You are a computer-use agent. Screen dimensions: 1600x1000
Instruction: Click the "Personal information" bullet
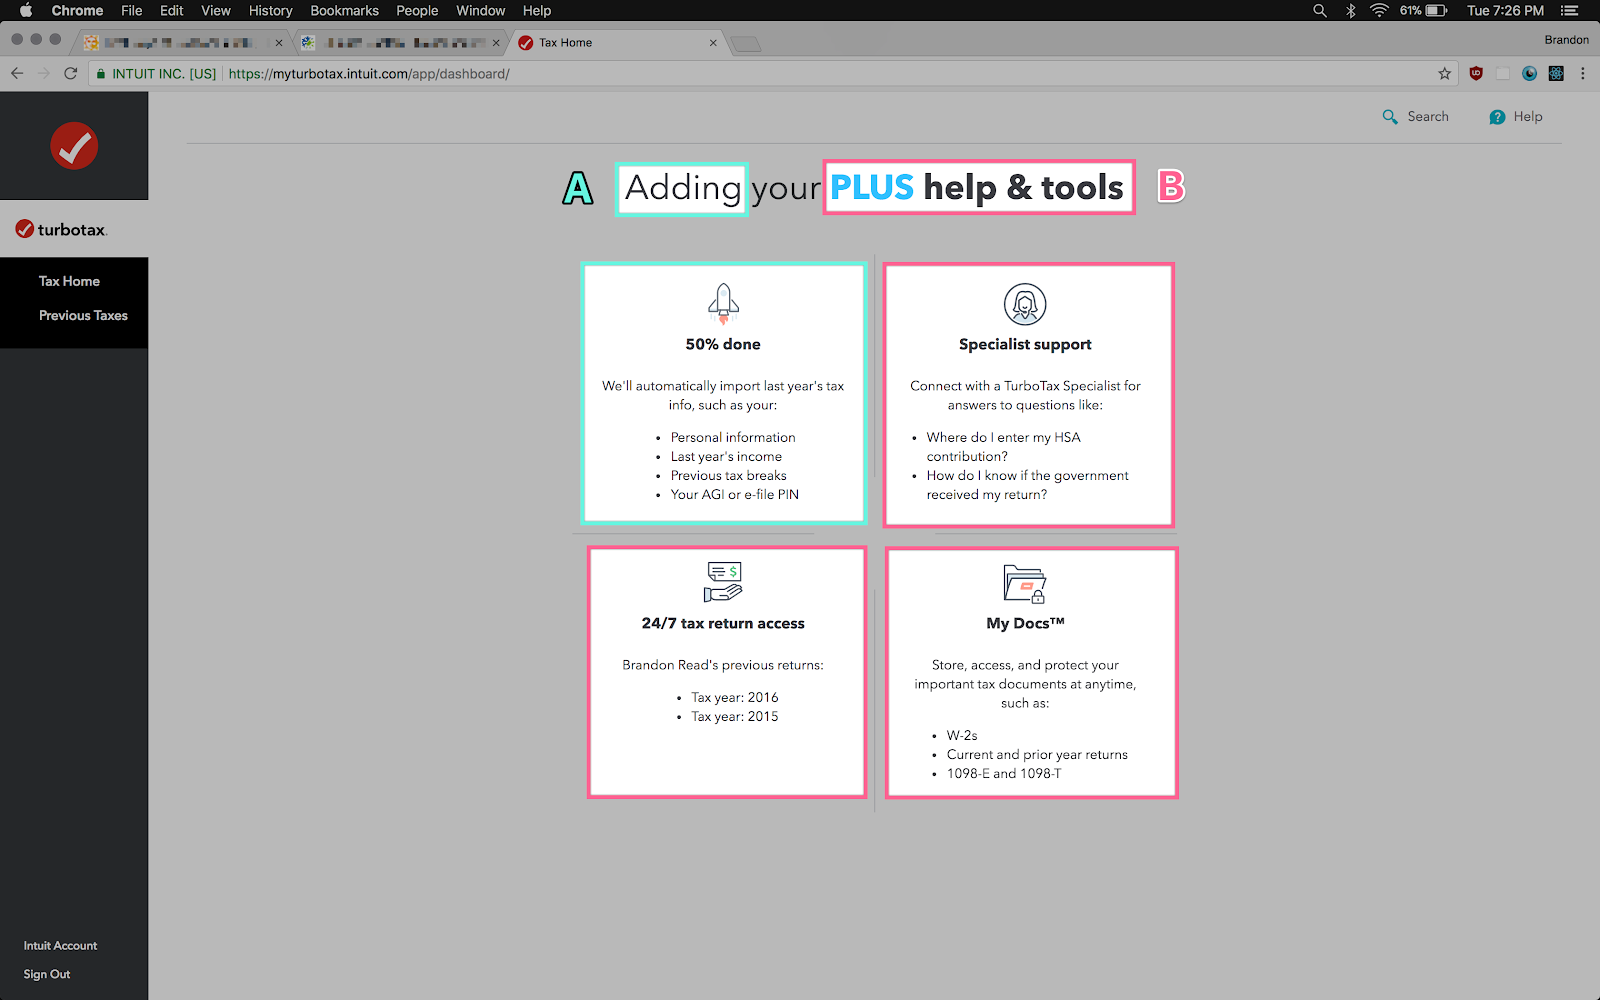(x=733, y=437)
